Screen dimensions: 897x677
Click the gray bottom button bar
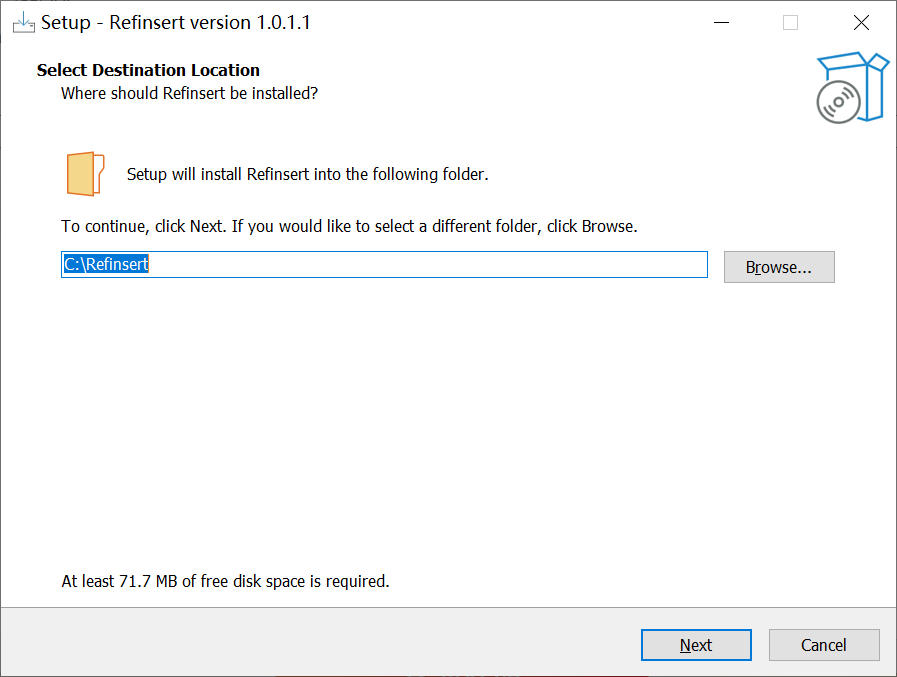coord(320,642)
